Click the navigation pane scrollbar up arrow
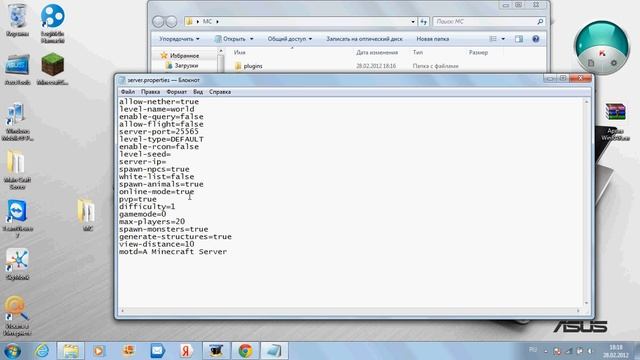 tap(221, 51)
